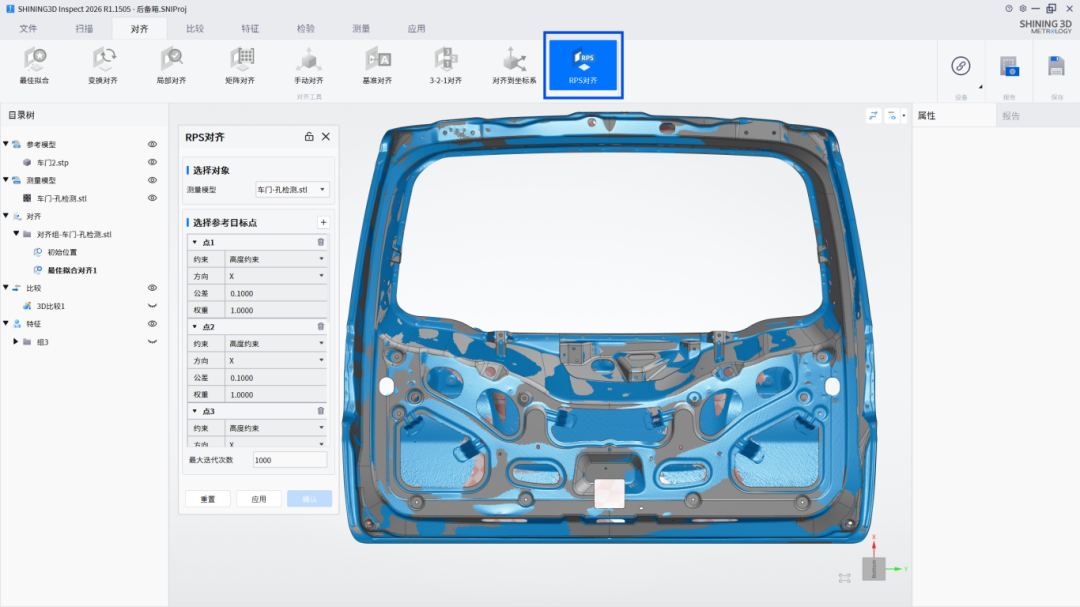Open the help icon in title bar

point(1009,9)
